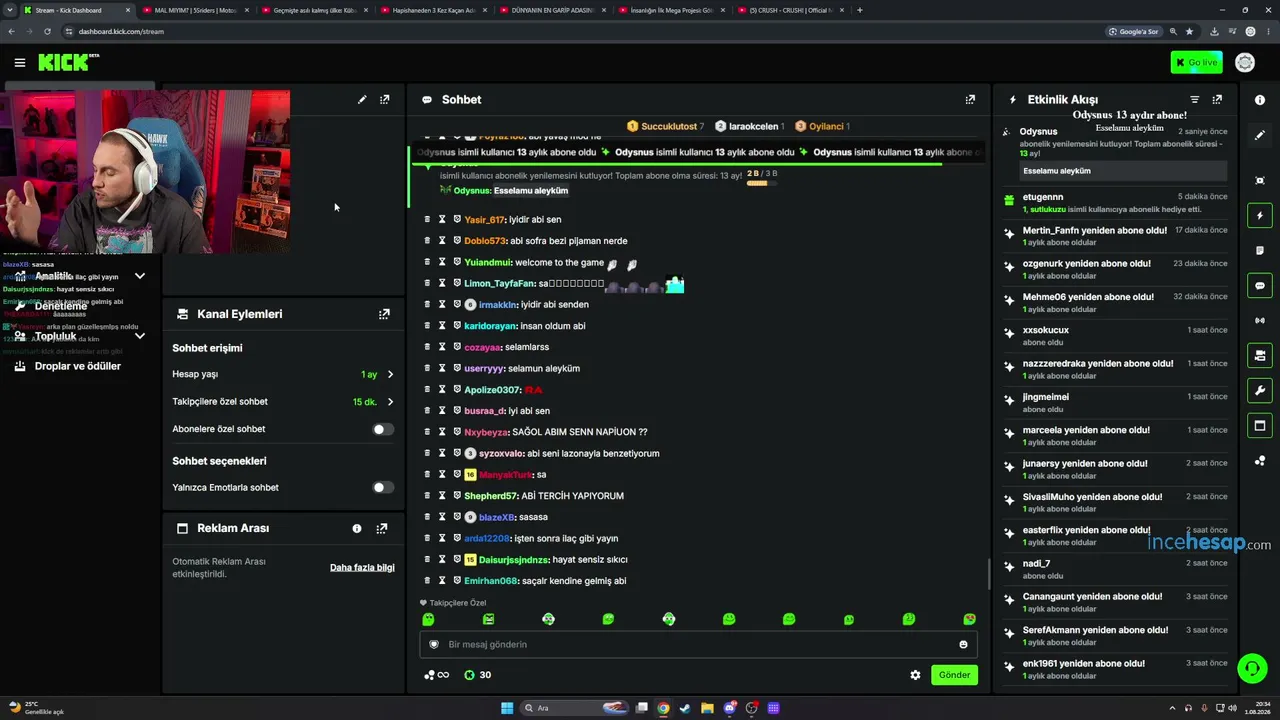Image resolution: width=1280 pixels, height=720 pixels.
Task: Click the headset support button
Action: pos(1251,667)
